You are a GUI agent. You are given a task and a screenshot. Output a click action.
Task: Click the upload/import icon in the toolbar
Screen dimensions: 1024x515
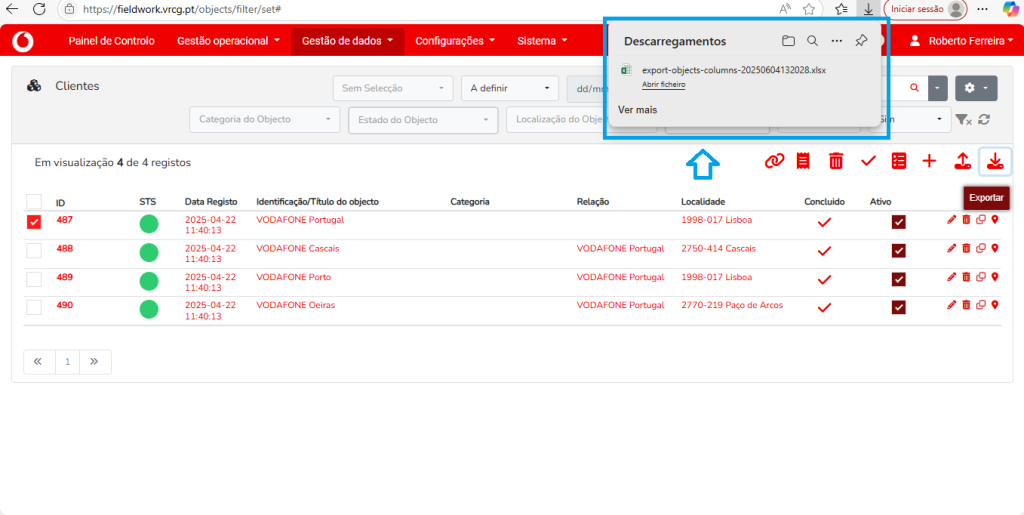click(962, 161)
